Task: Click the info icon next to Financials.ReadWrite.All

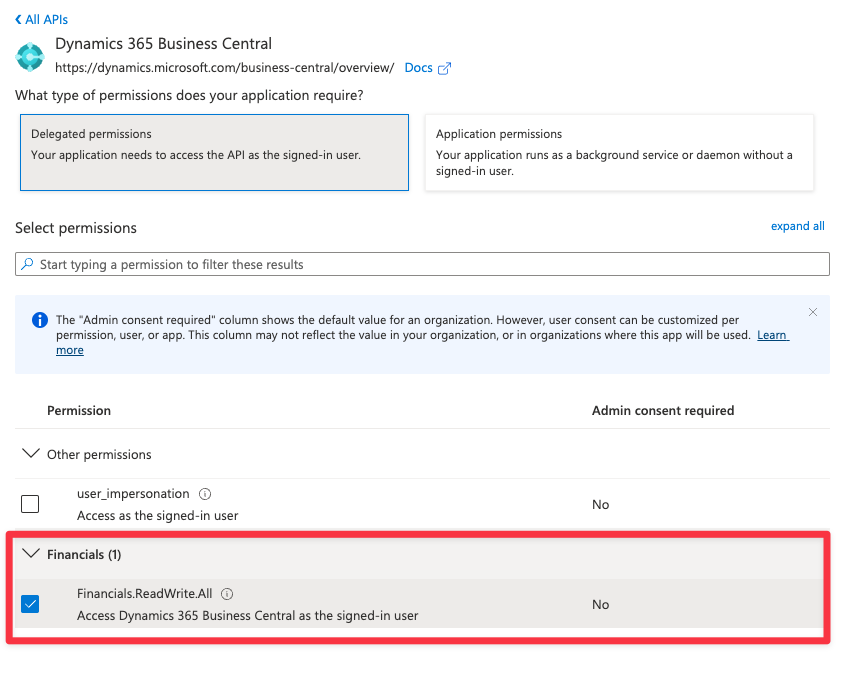Action: (227, 594)
